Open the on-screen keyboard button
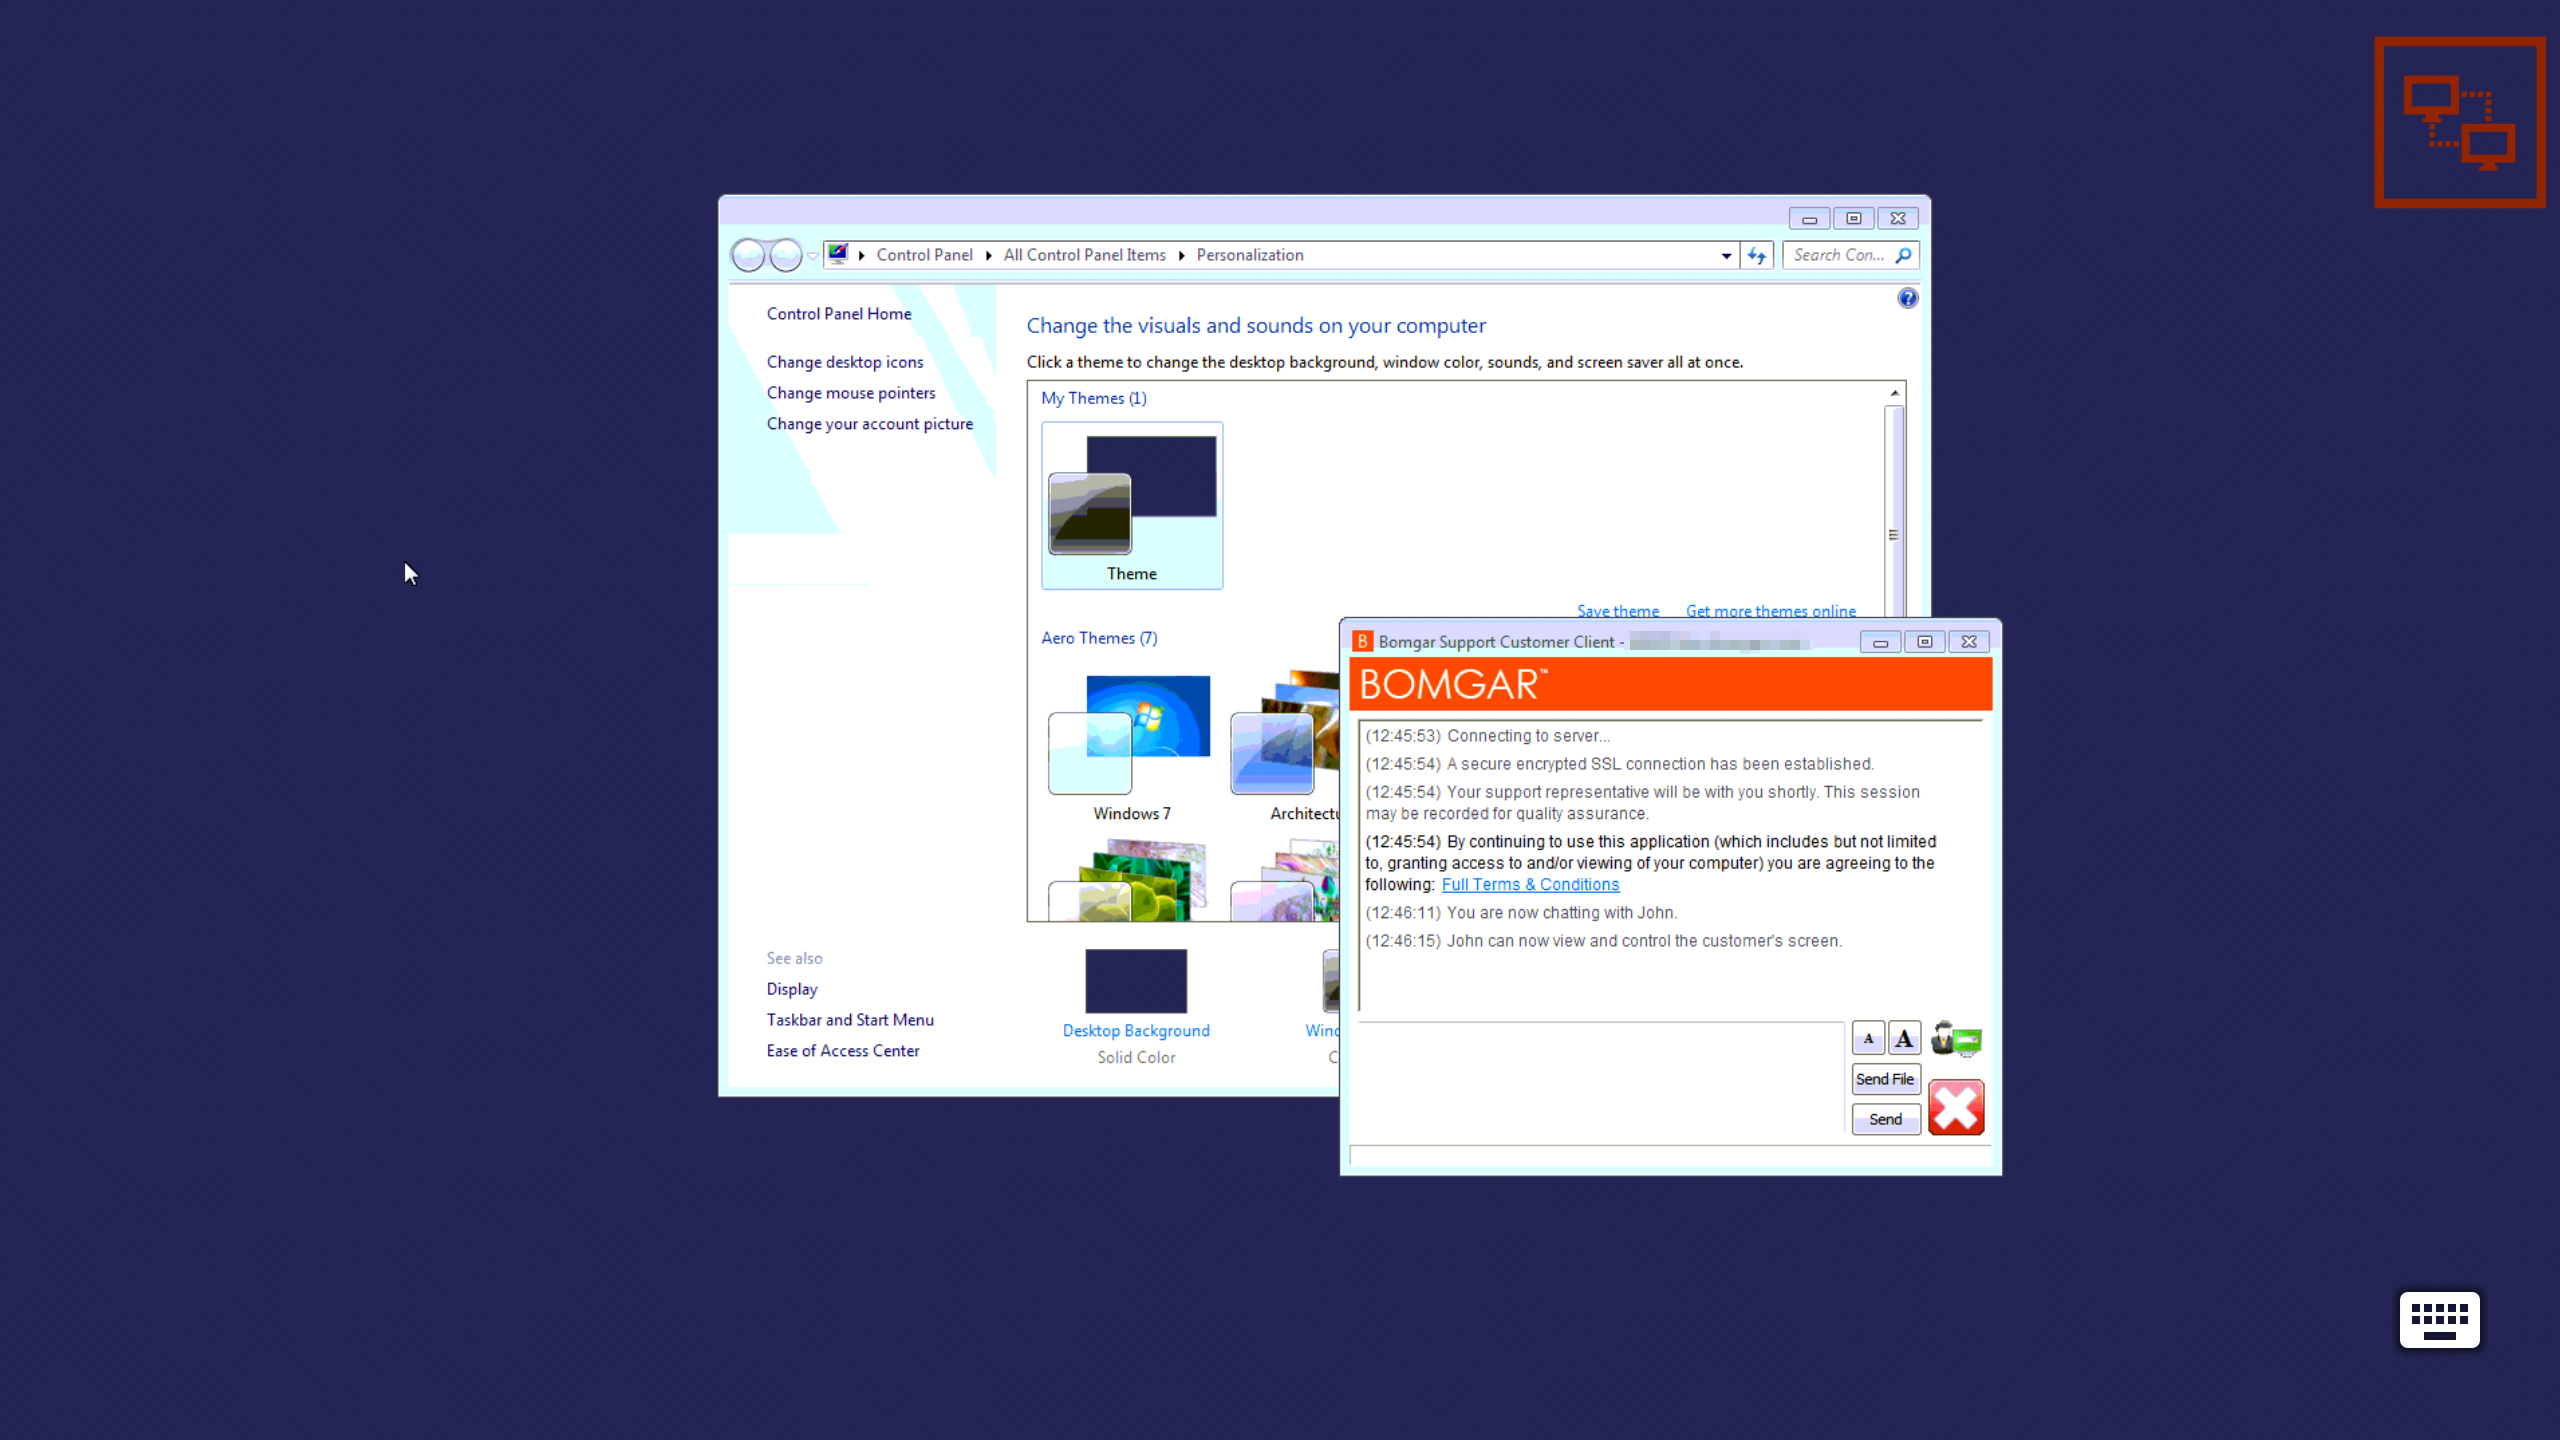 pyautogui.click(x=2439, y=1319)
